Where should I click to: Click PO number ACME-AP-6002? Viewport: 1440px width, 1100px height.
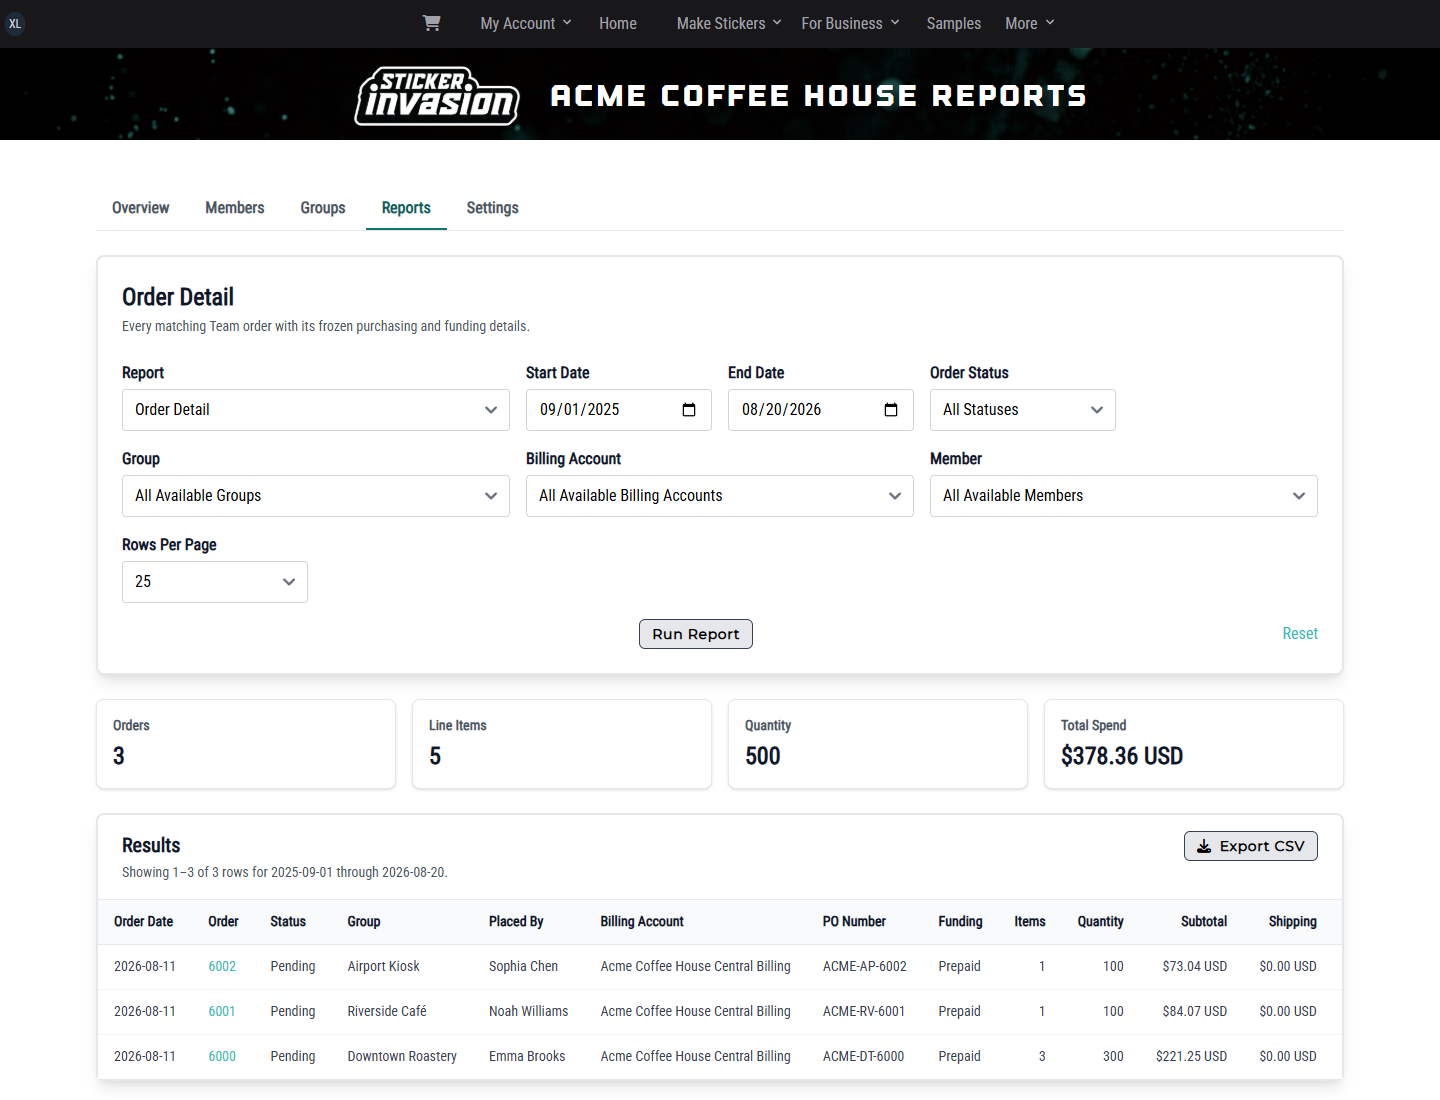pos(865,966)
